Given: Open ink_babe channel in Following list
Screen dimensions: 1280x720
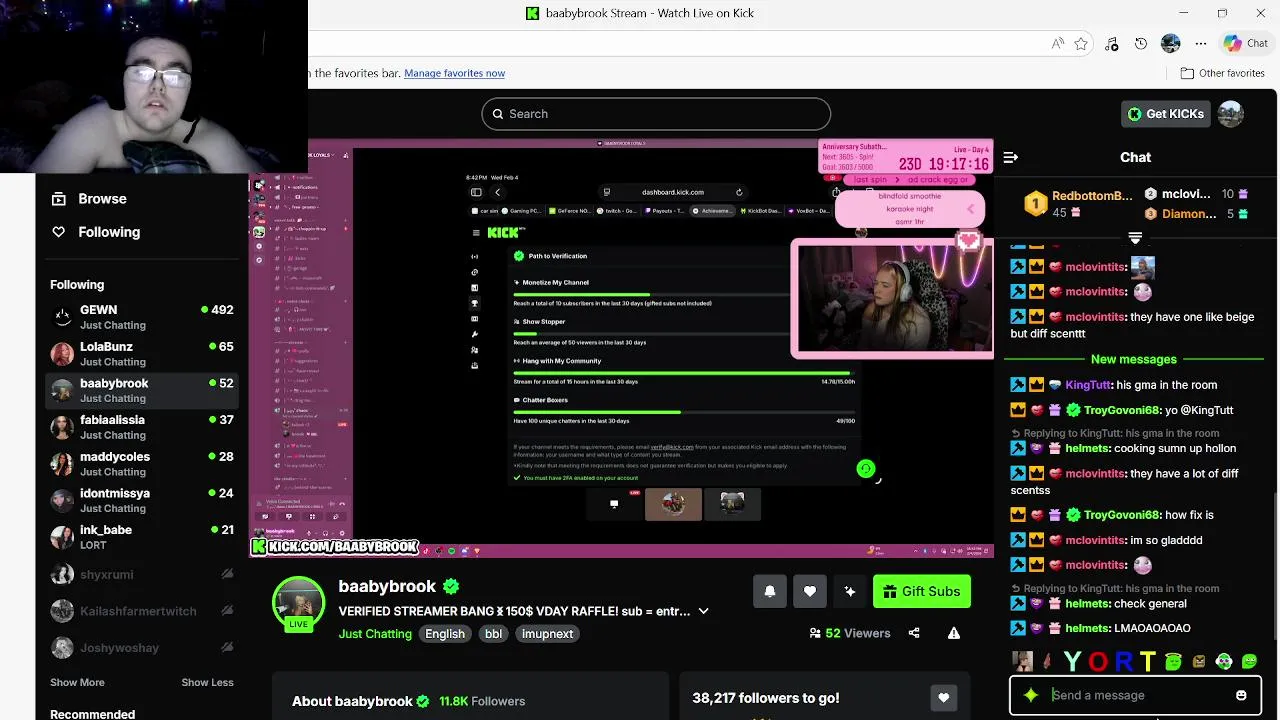Looking at the screenshot, I should coord(142,537).
